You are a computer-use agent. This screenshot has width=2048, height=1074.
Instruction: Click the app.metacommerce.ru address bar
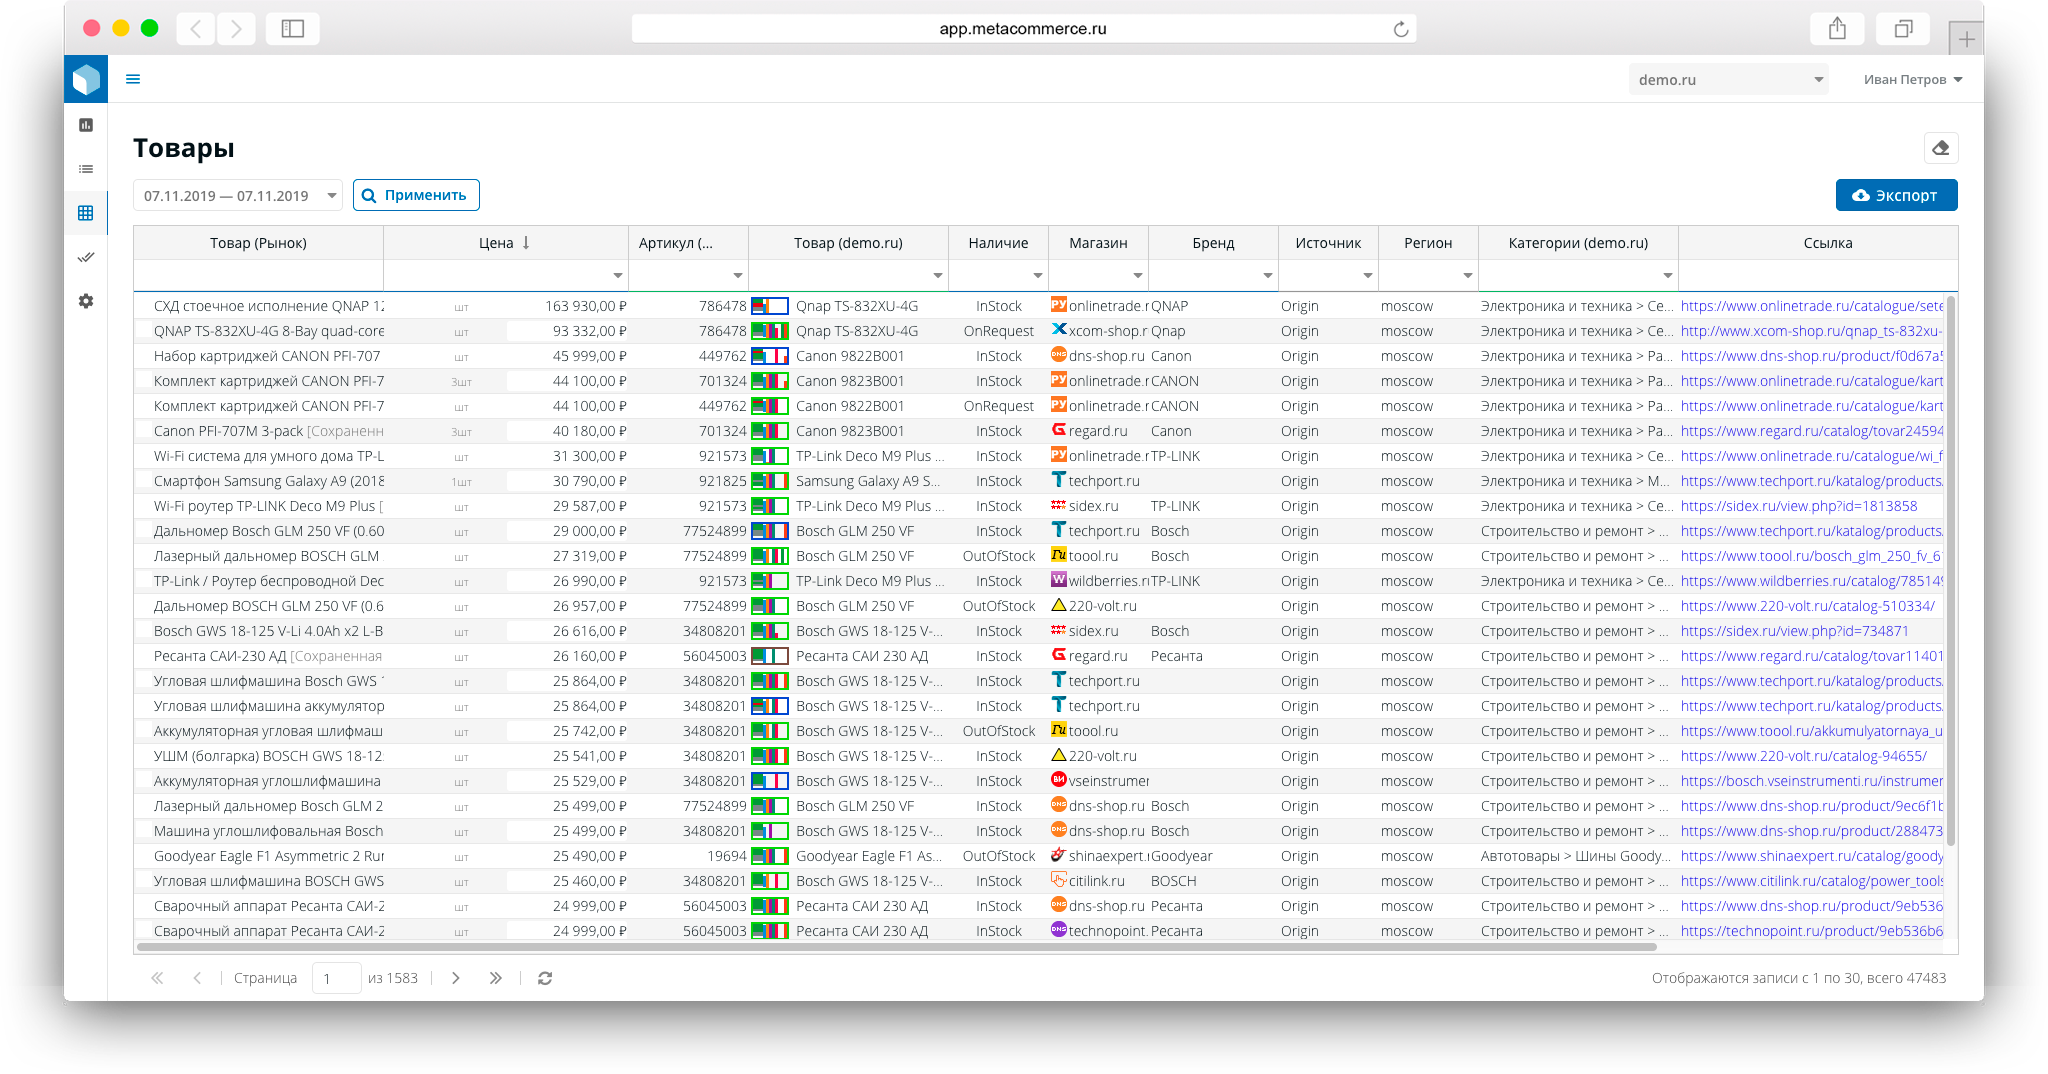tap(1023, 29)
